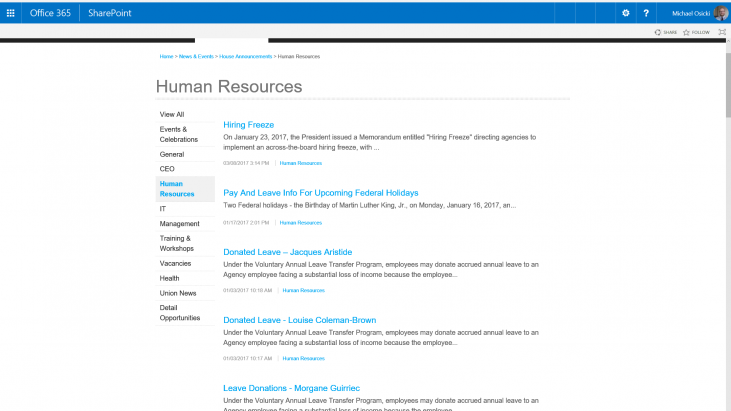Click the Hiring Freeze date 03/08/2017
Image resolution: width=731 pixels, height=411 pixels.
point(246,163)
